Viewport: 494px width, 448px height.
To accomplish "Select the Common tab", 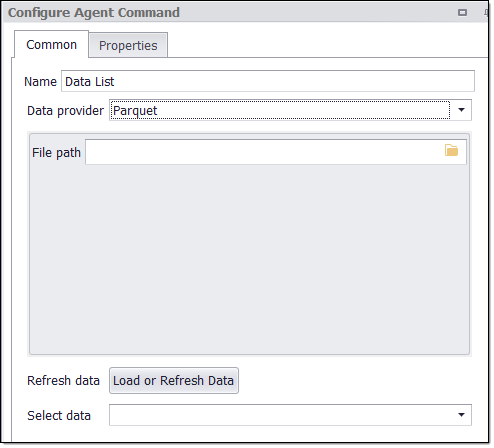I will (x=52, y=45).
